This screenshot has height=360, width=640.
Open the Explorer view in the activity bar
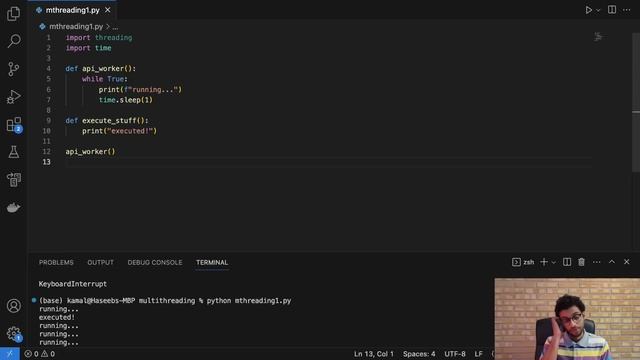(x=13, y=14)
